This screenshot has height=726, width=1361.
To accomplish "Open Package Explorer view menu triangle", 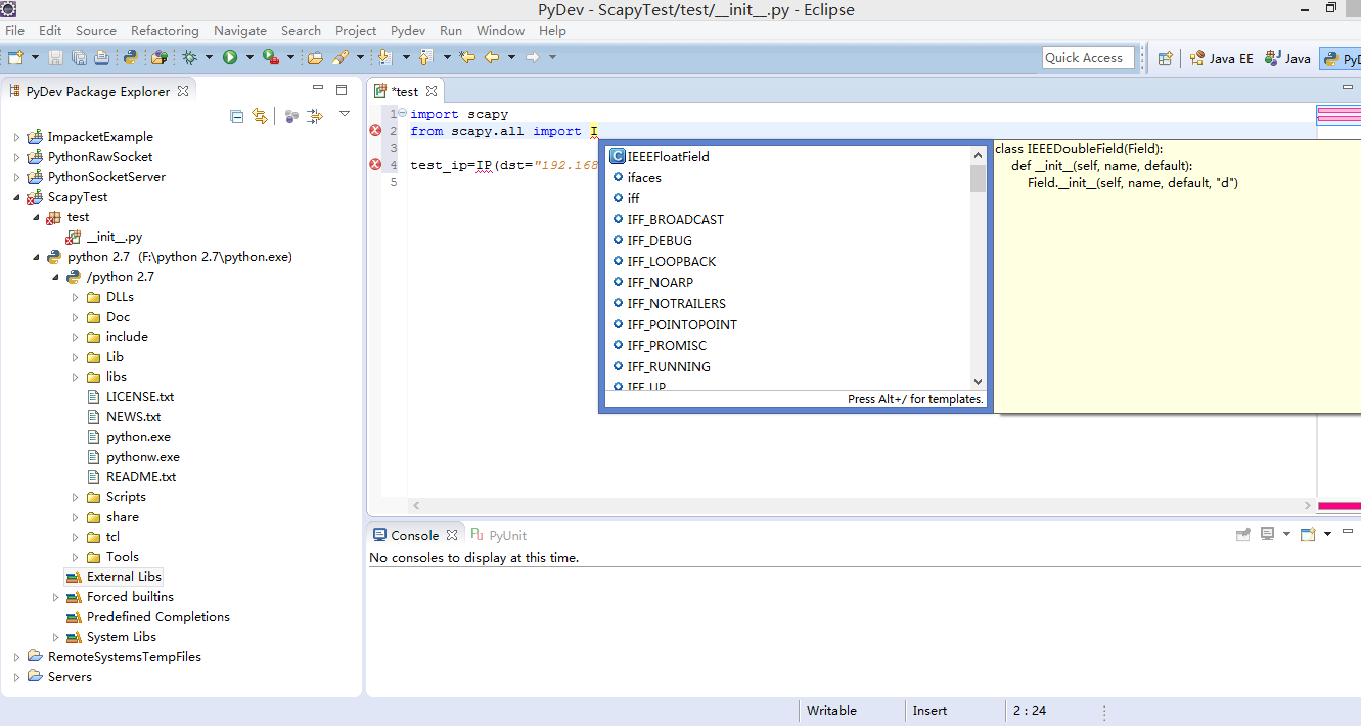I will [345, 114].
